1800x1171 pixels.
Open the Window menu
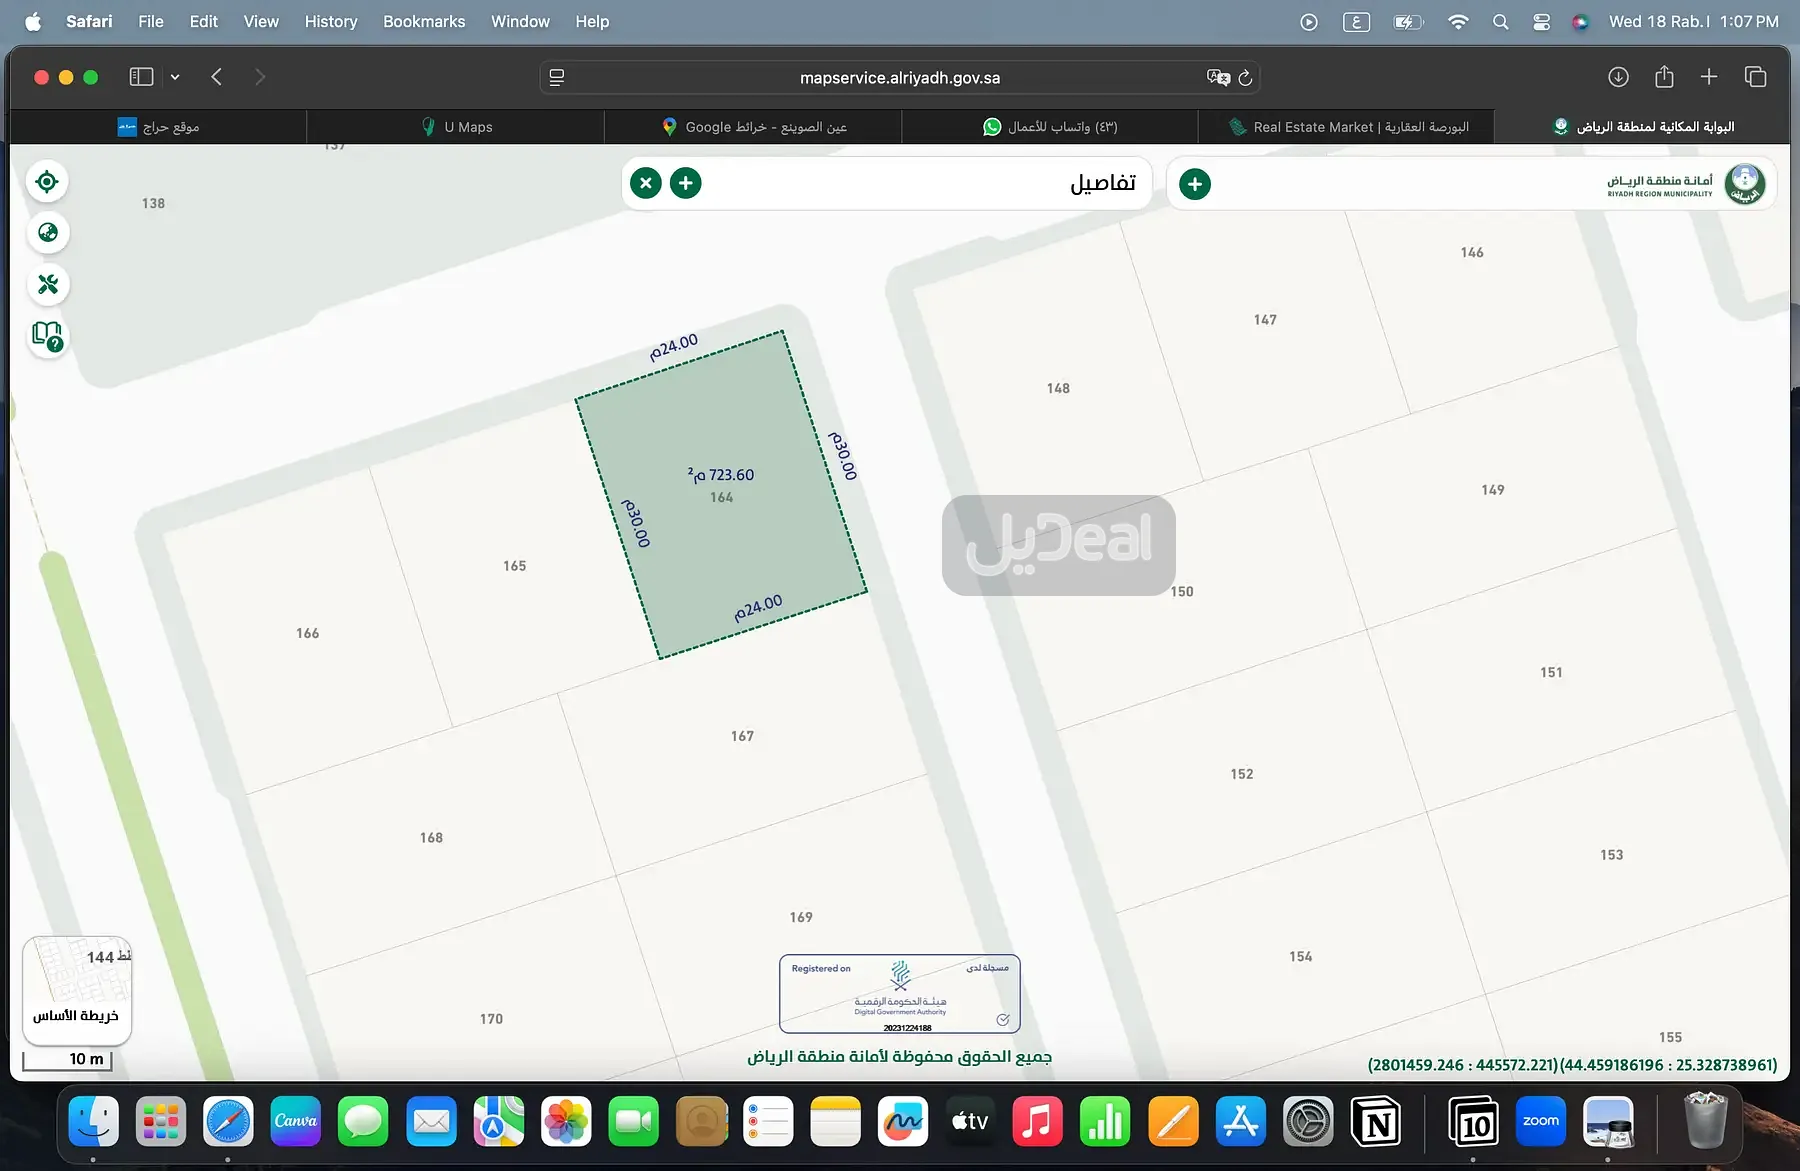pos(520,21)
